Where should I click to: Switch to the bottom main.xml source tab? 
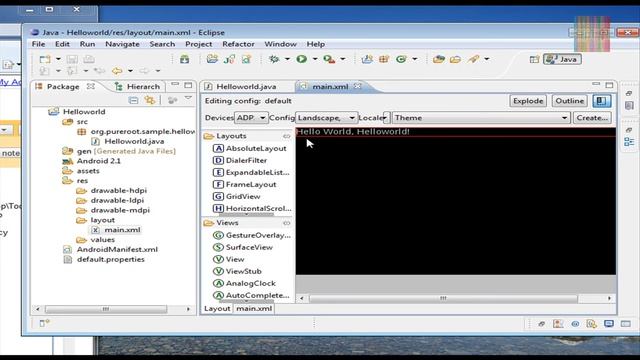point(254,309)
